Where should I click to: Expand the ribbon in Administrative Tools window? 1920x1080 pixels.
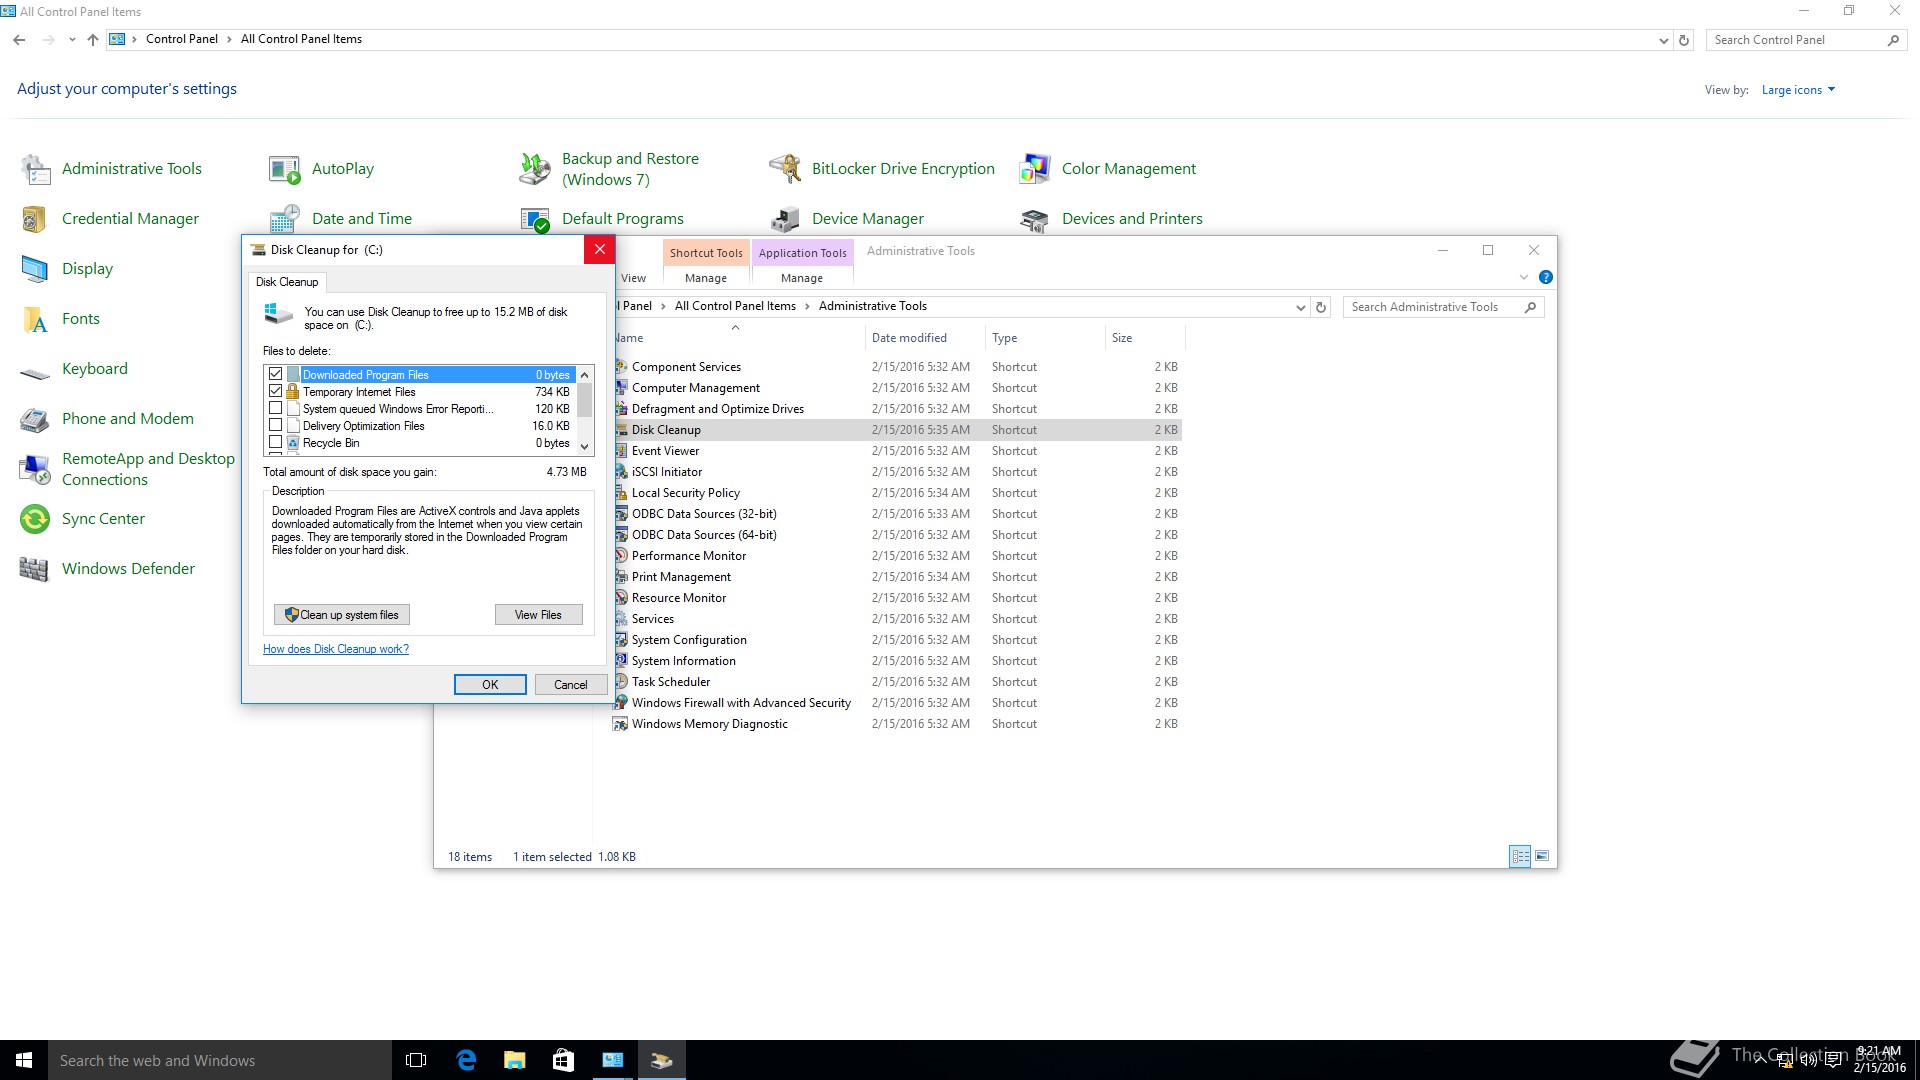(1523, 277)
